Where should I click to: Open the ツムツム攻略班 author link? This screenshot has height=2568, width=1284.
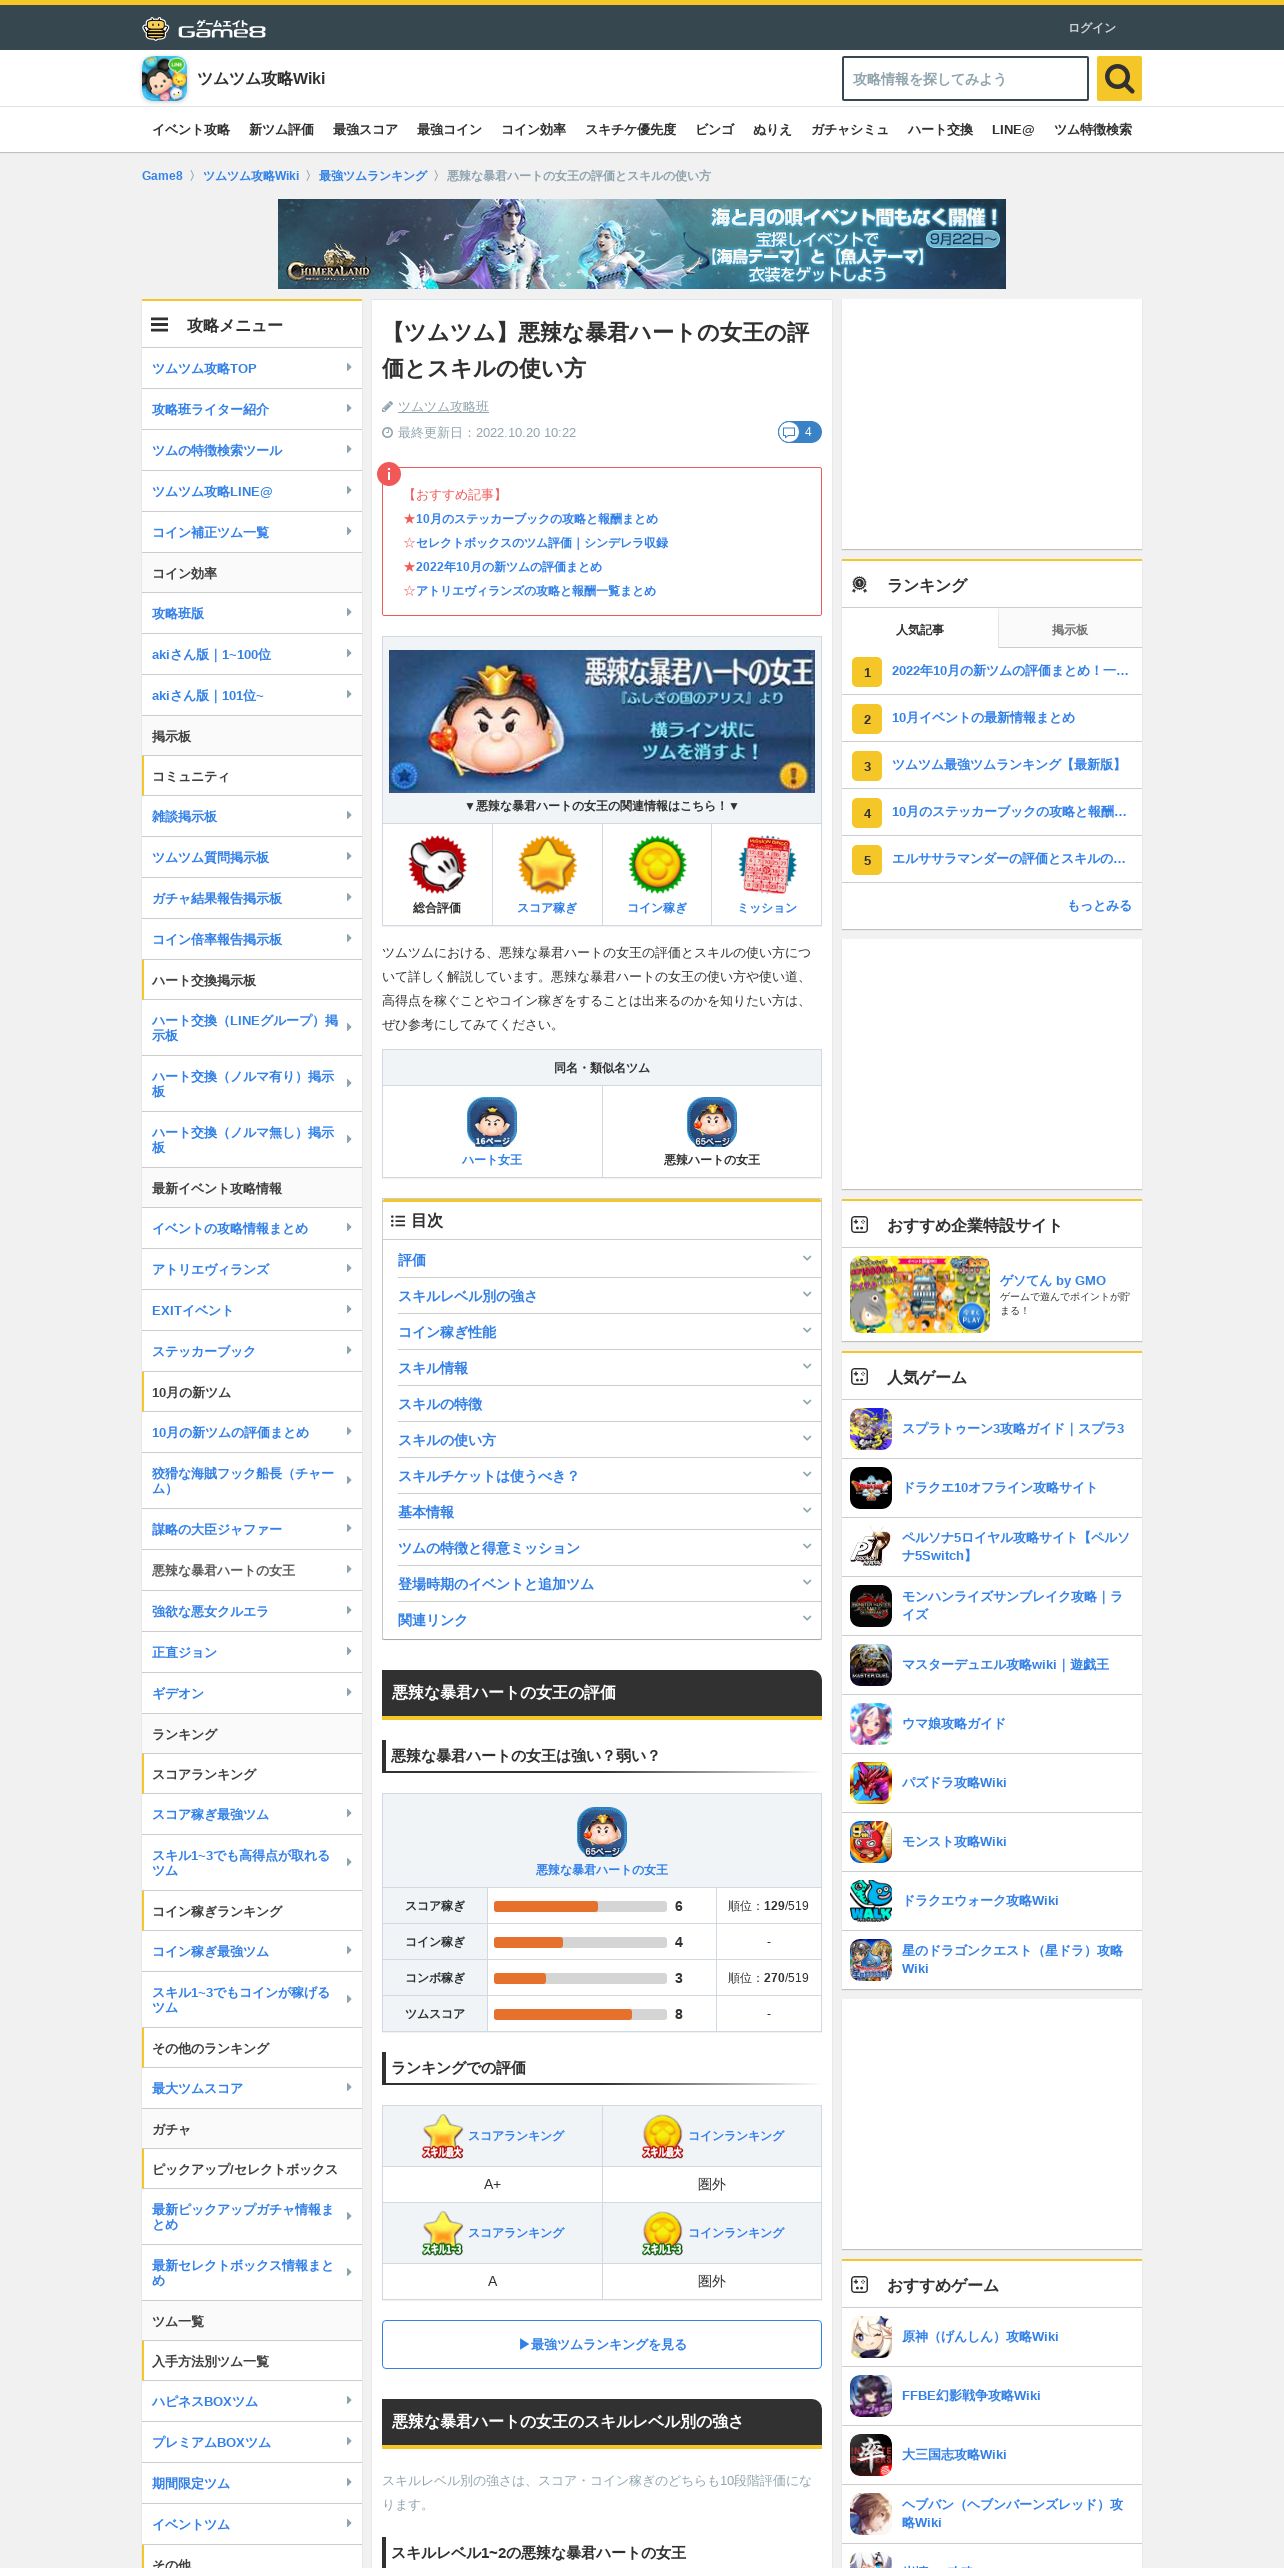click(x=443, y=407)
